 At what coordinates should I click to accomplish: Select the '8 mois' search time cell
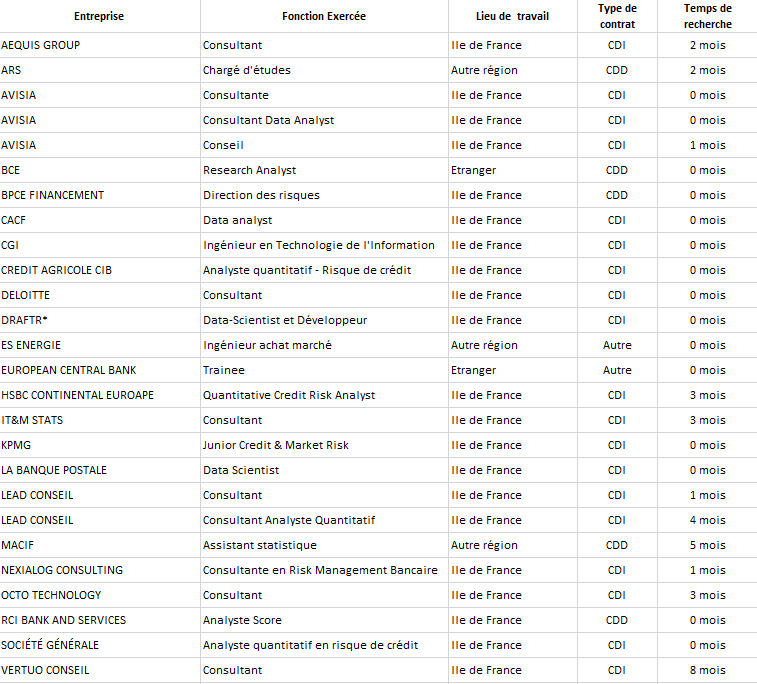coord(707,670)
